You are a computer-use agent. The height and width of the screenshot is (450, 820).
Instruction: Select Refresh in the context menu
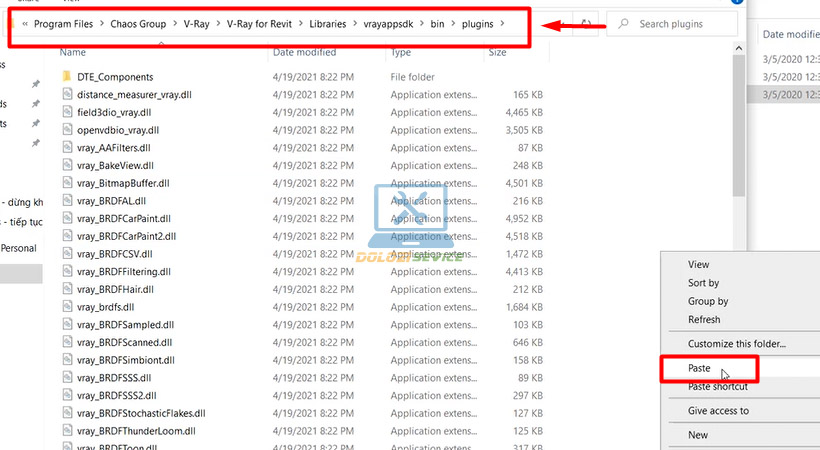pyautogui.click(x=704, y=320)
